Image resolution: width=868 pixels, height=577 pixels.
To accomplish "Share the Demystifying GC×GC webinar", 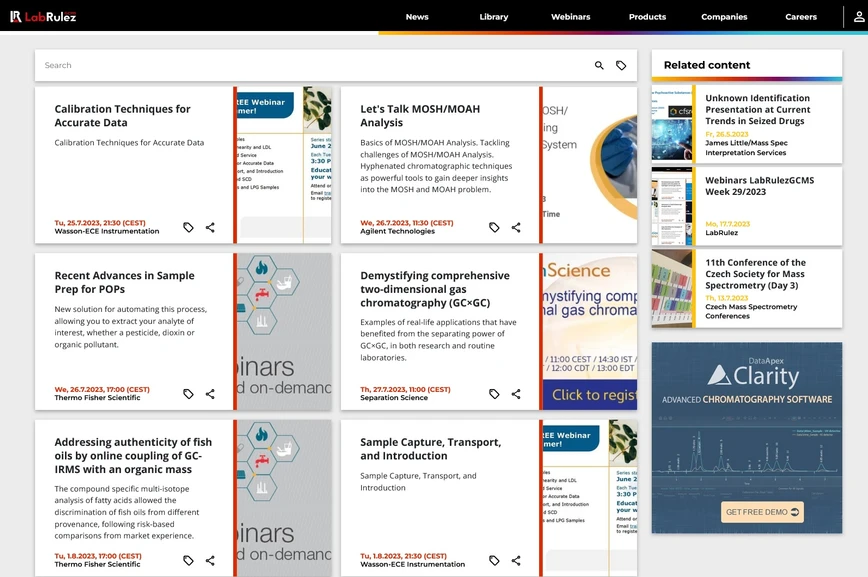I will [515, 394].
